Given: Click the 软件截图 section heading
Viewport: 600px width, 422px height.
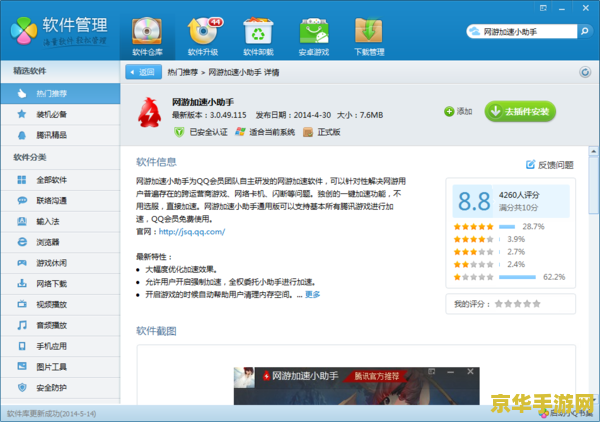Looking at the screenshot, I should (156, 331).
